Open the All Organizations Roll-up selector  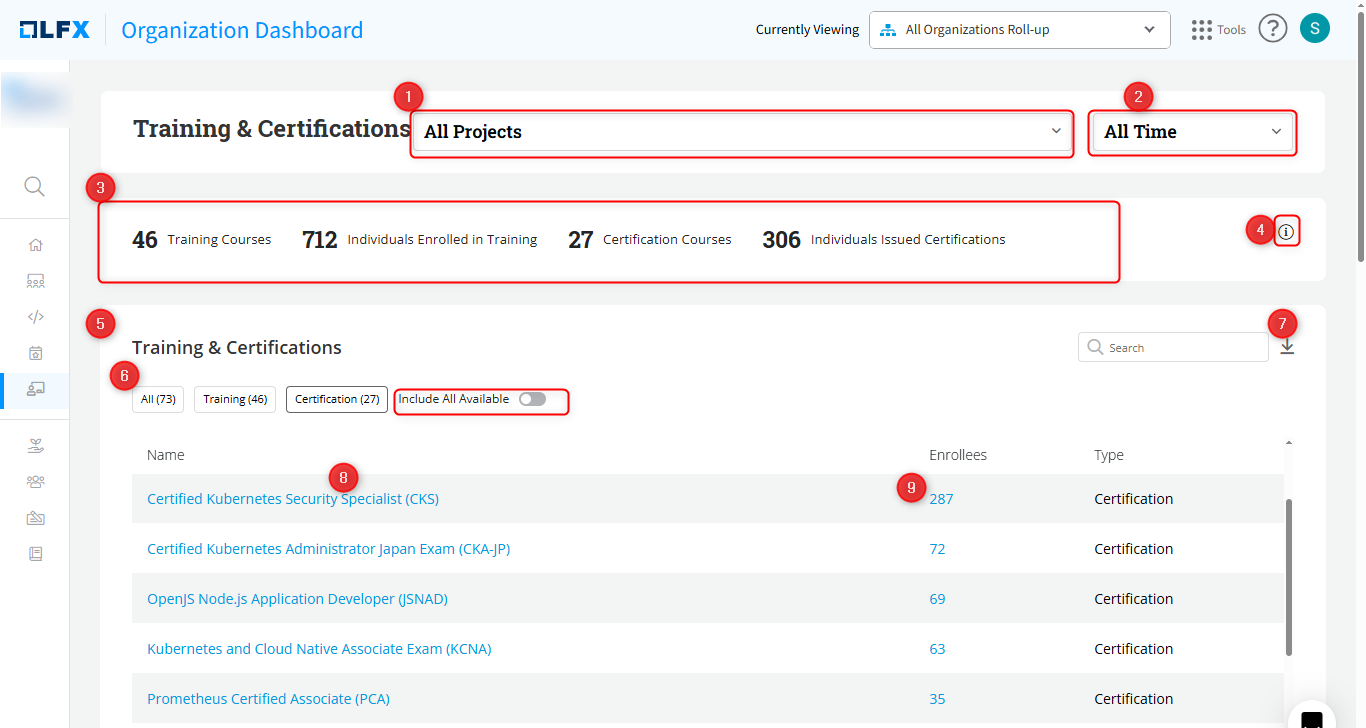(x=1019, y=30)
